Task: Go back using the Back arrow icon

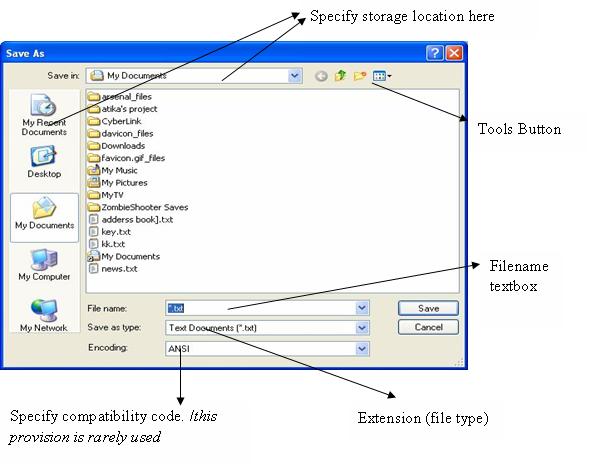Action: (321, 76)
